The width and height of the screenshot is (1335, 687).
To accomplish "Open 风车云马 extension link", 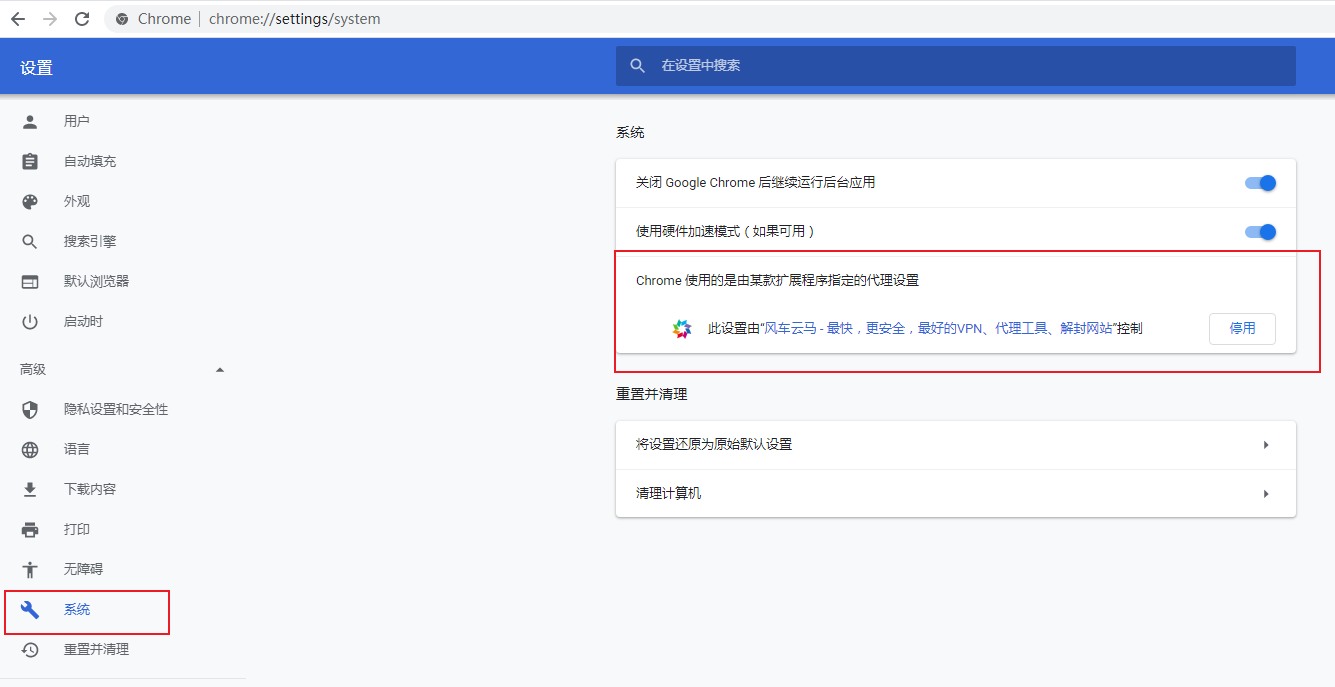I will pyautogui.click(x=938, y=328).
